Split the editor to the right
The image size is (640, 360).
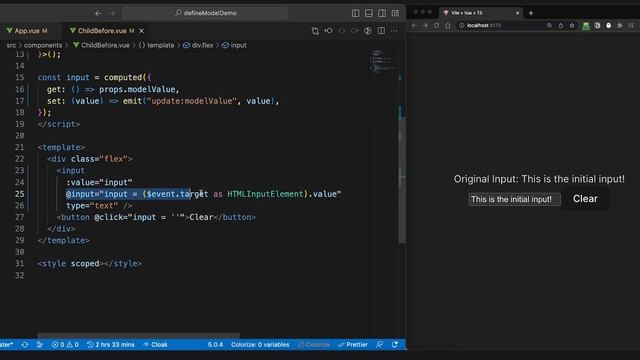(381, 31)
